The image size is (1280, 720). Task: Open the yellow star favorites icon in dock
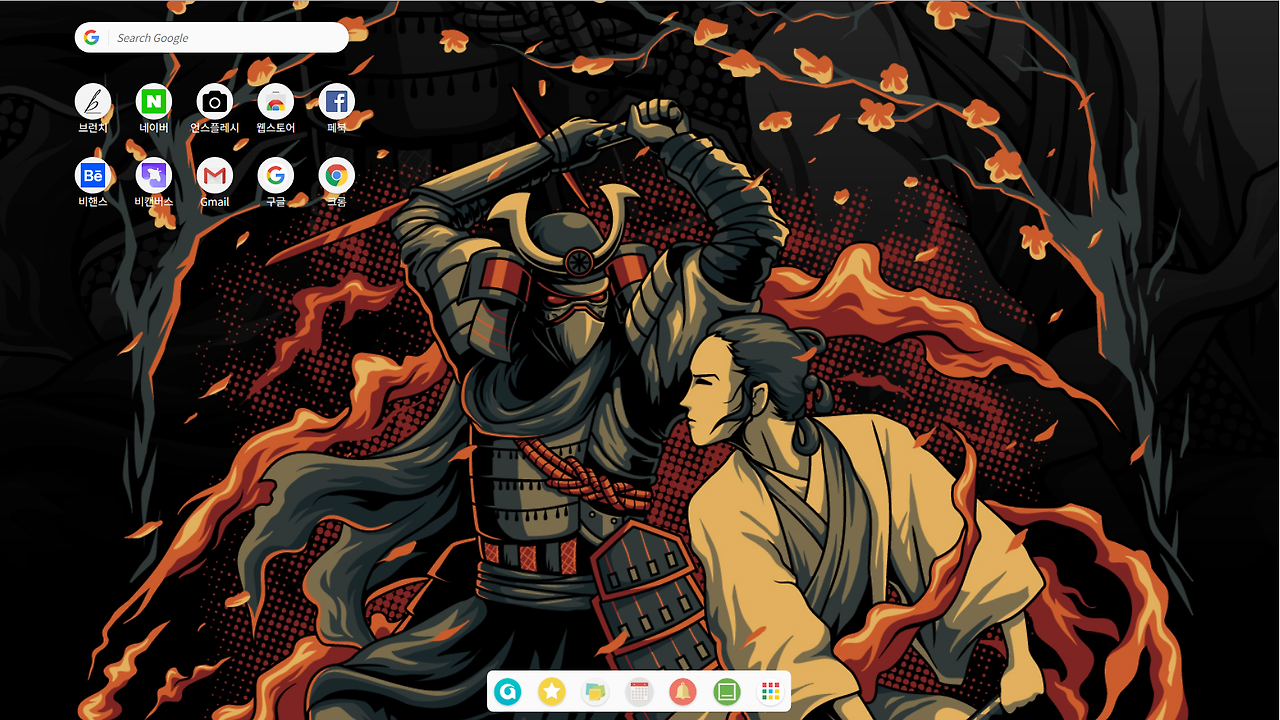click(x=552, y=691)
